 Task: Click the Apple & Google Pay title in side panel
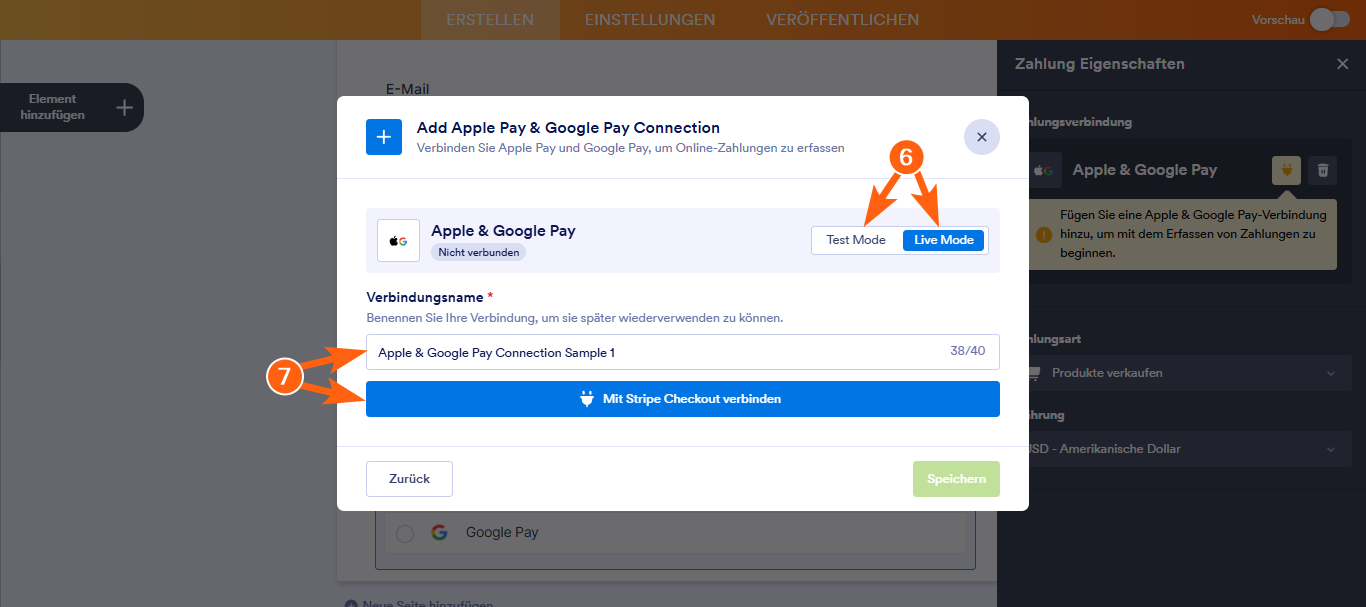click(x=1145, y=170)
